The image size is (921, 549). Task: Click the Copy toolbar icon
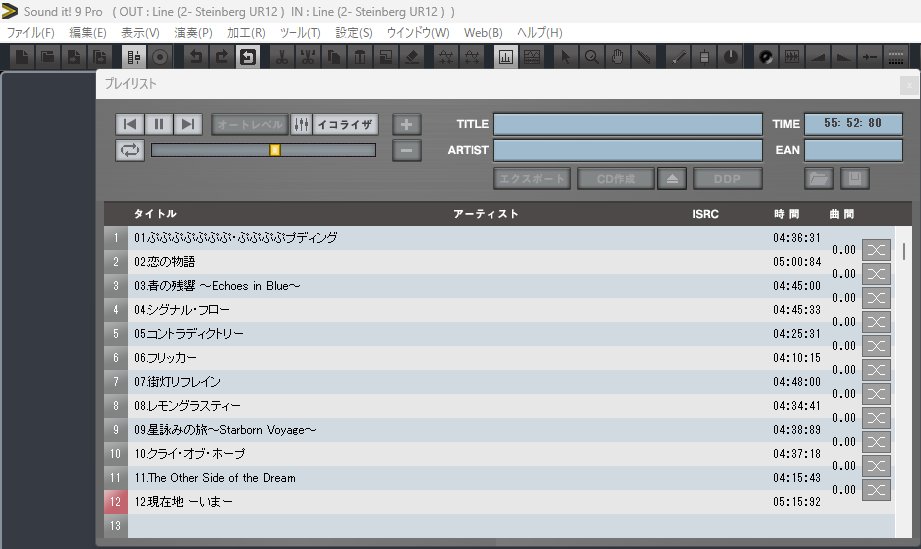[x=334, y=57]
